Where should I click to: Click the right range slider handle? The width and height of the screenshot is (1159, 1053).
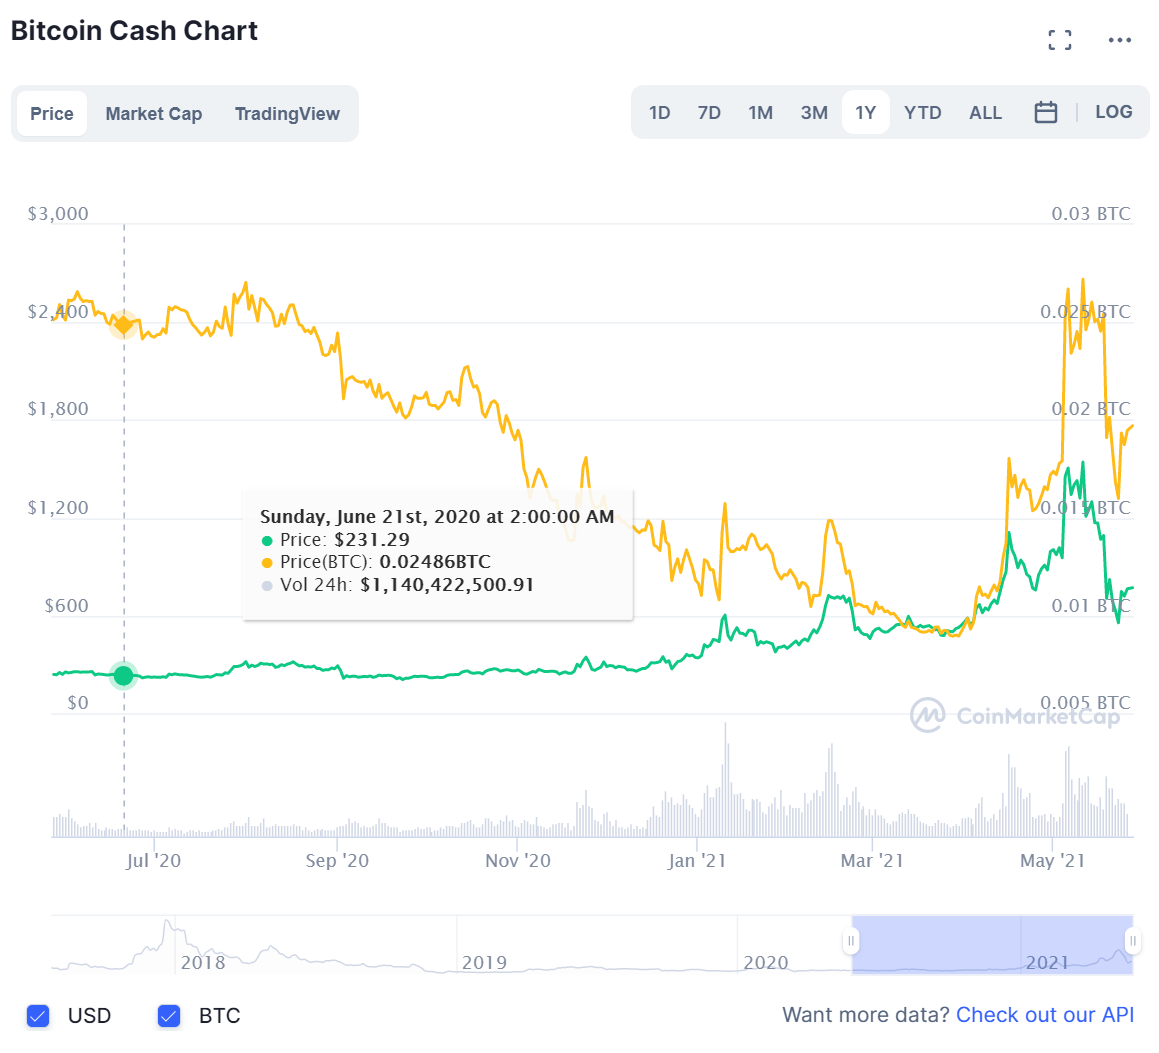coord(1133,942)
